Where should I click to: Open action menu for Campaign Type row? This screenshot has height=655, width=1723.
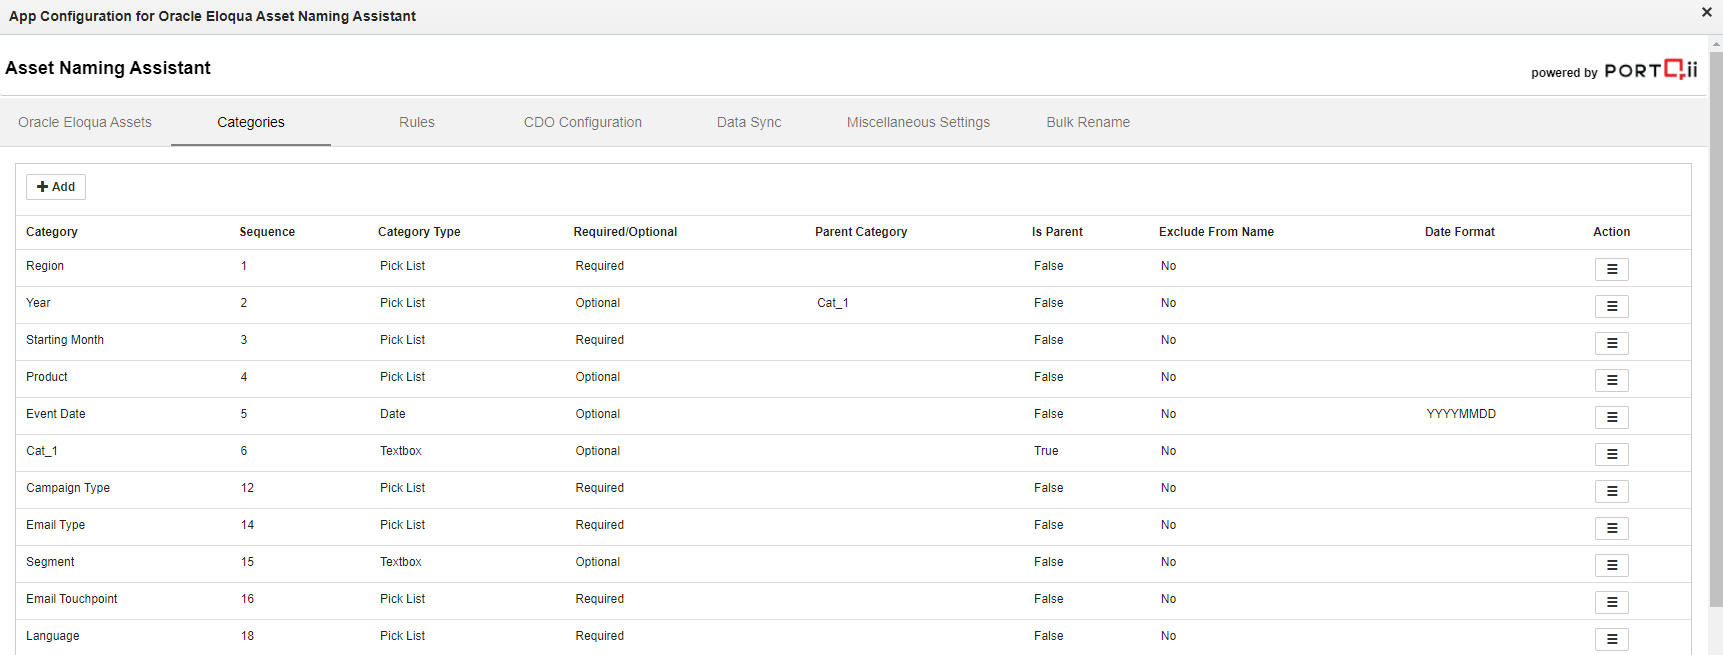(x=1611, y=491)
